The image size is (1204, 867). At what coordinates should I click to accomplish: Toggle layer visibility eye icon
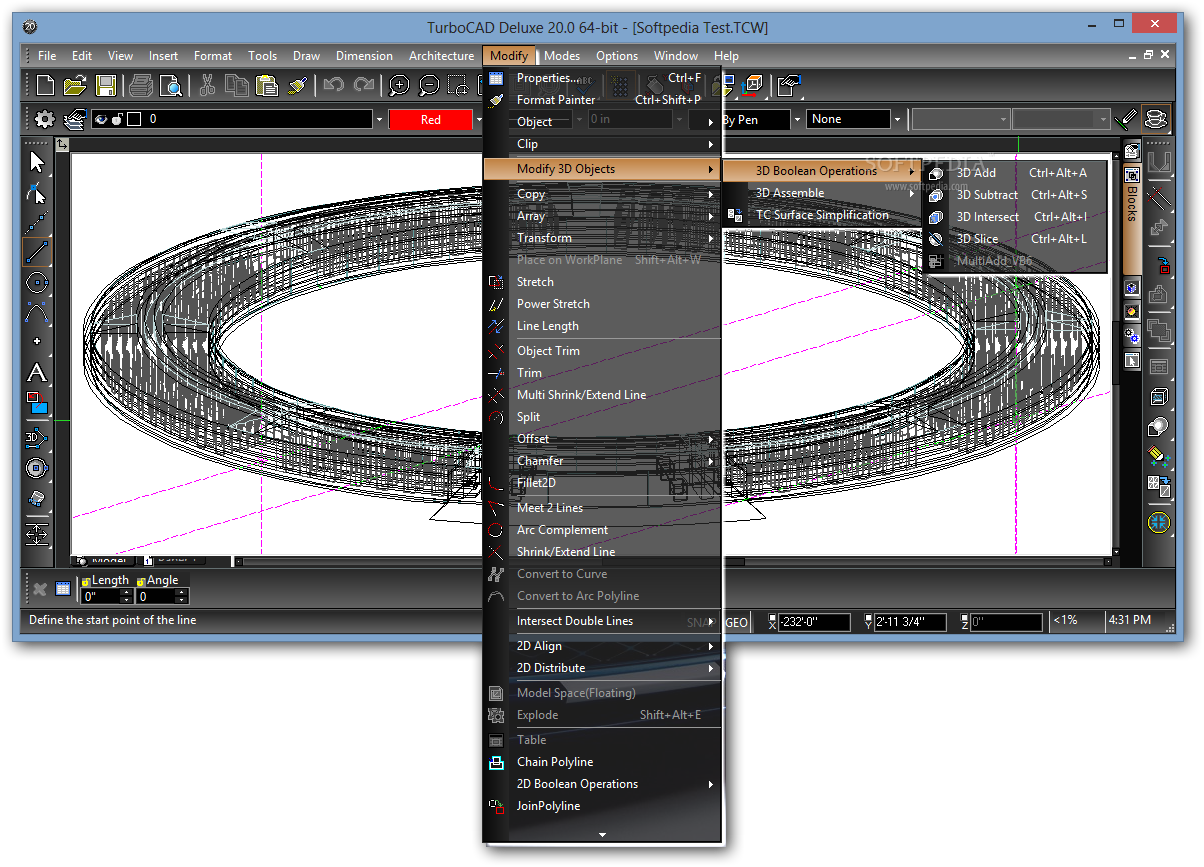click(100, 119)
